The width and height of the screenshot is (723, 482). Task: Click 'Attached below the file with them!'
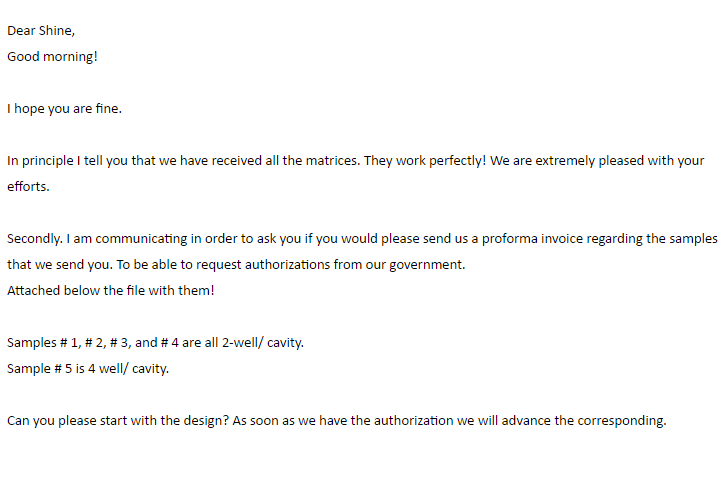111,291
